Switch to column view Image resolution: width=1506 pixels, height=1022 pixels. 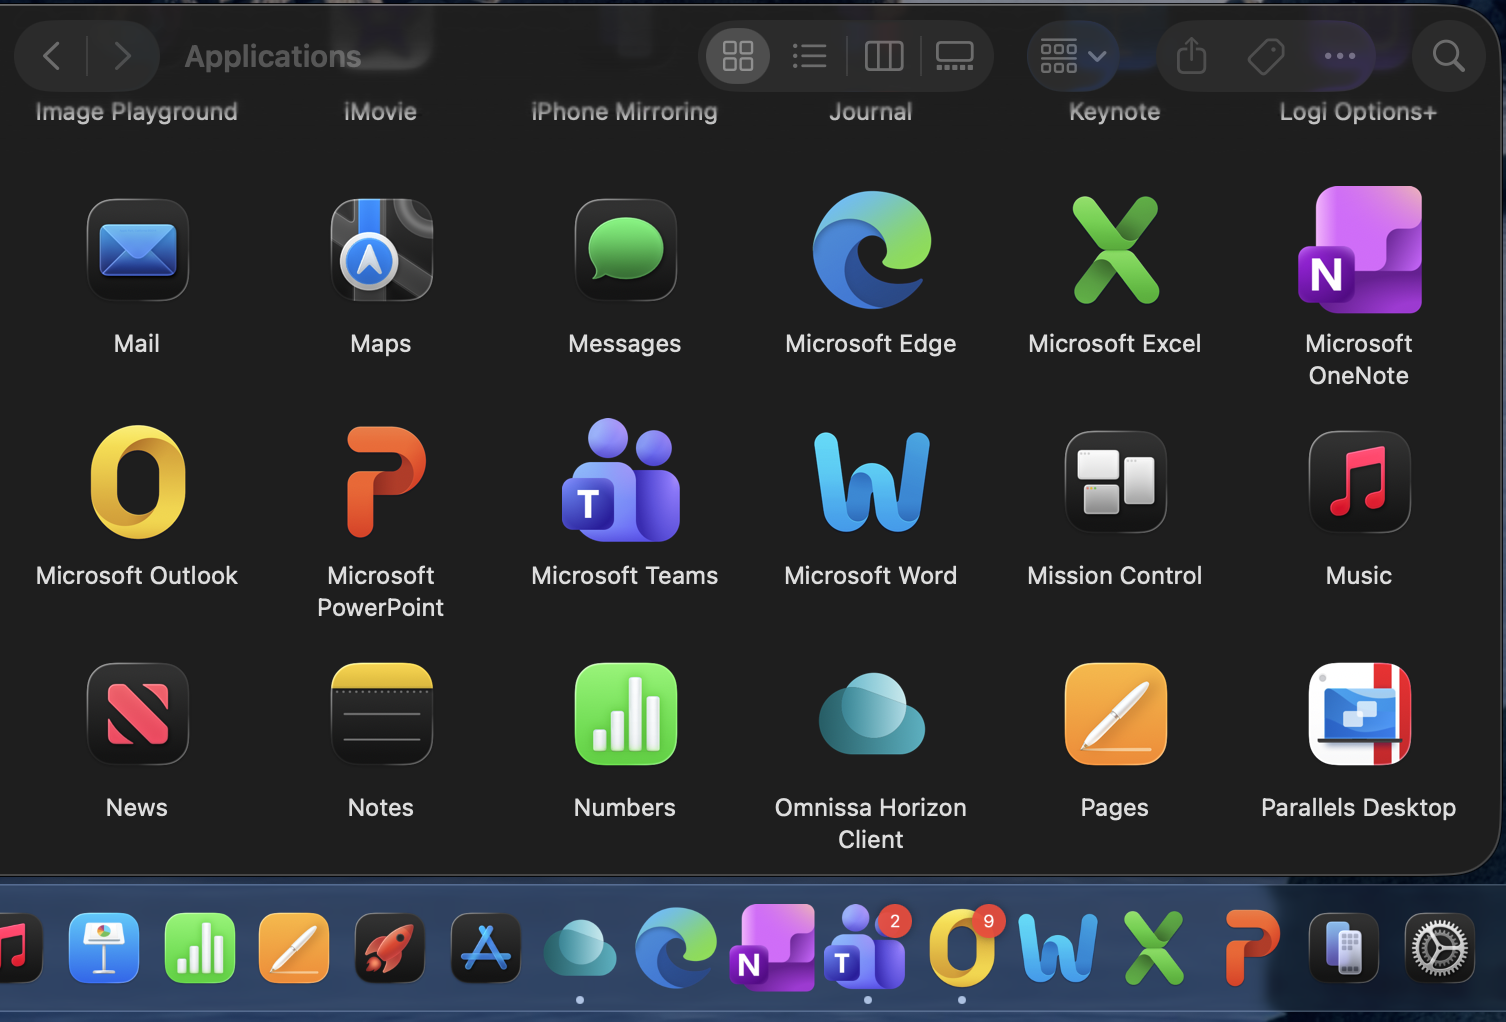pos(884,56)
